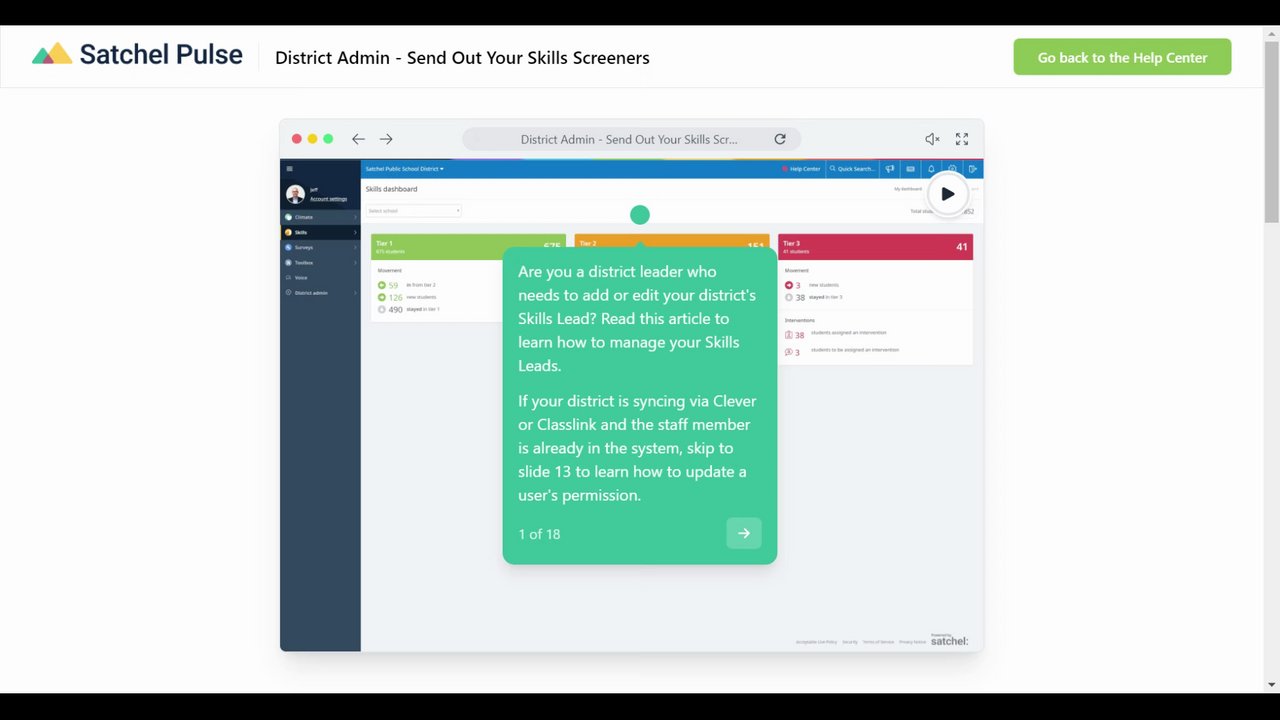Open the Select school dropdown
Screen dimensions: 1280x720
coord(413,211)
